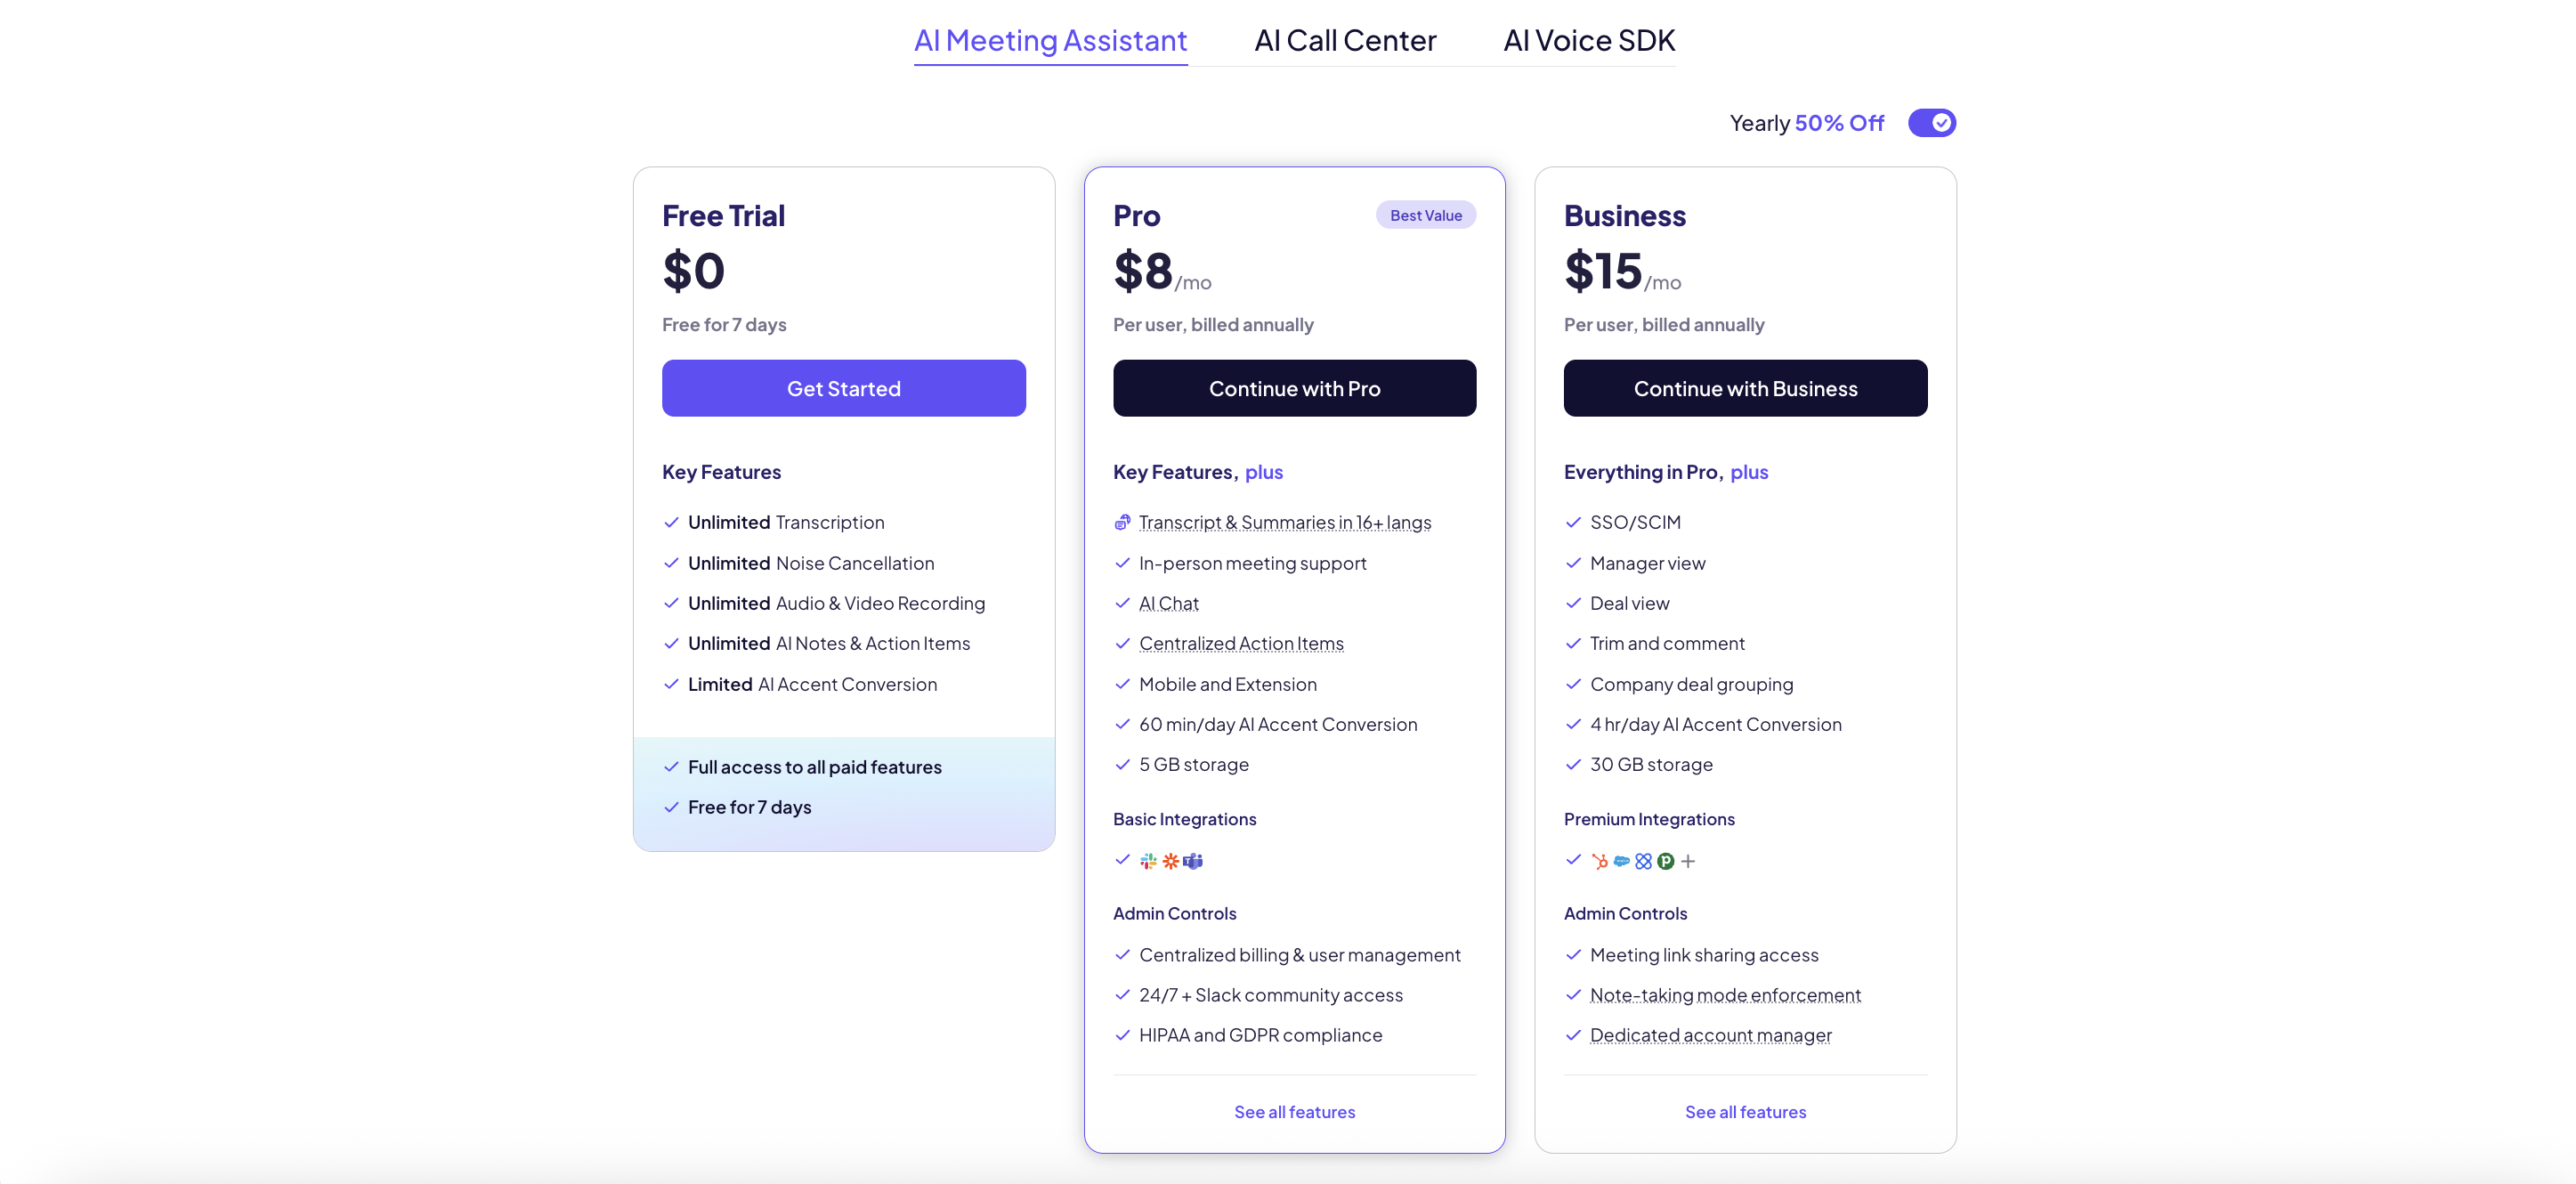
Task: Click the Microsoft Teams integration icon
Action: [1193, 861]
